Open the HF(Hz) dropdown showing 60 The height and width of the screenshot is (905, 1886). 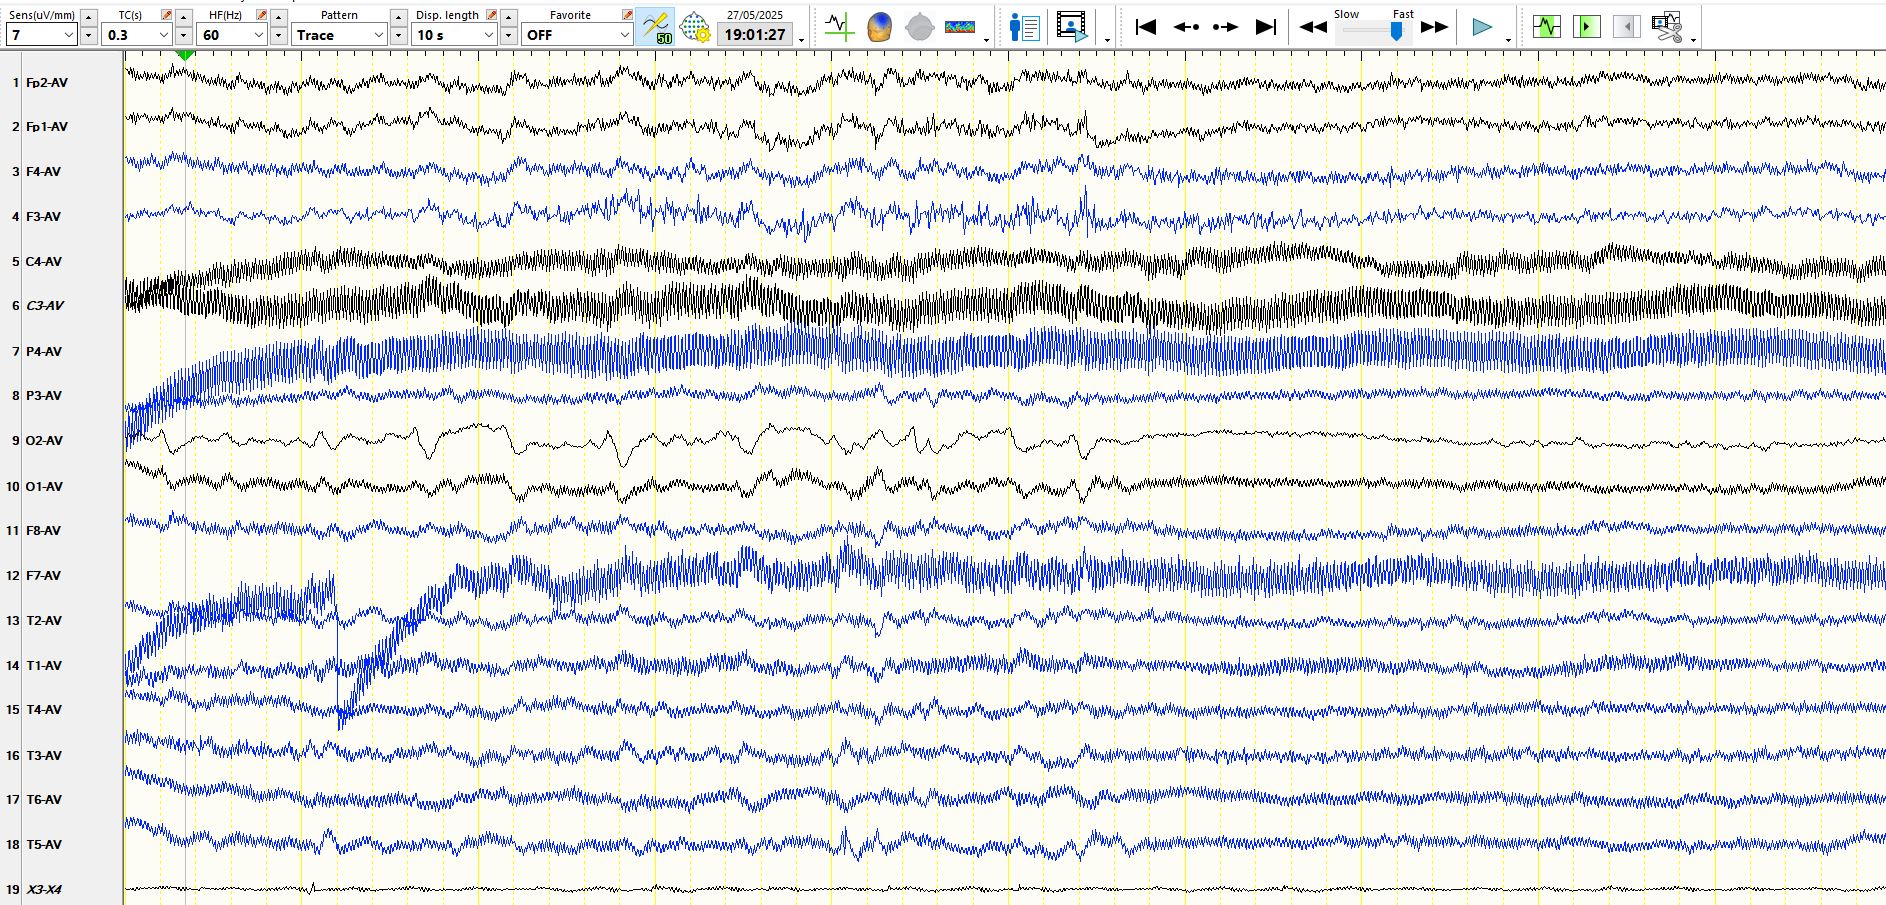pos(232,35)
